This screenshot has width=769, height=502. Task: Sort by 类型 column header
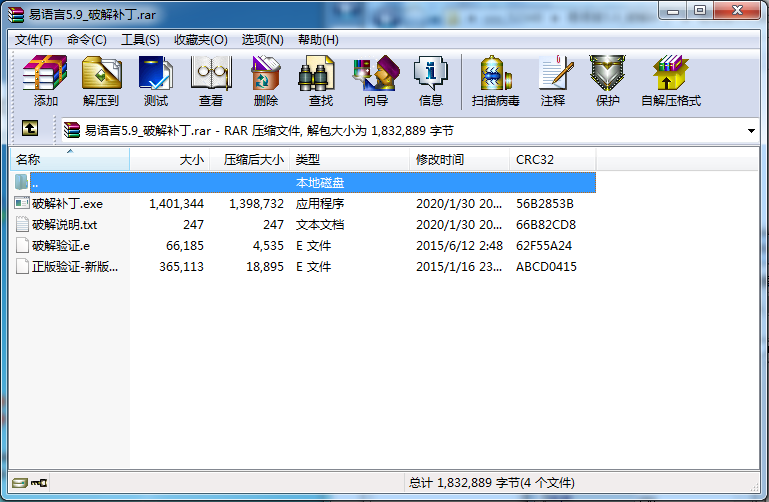click(350, 159)
